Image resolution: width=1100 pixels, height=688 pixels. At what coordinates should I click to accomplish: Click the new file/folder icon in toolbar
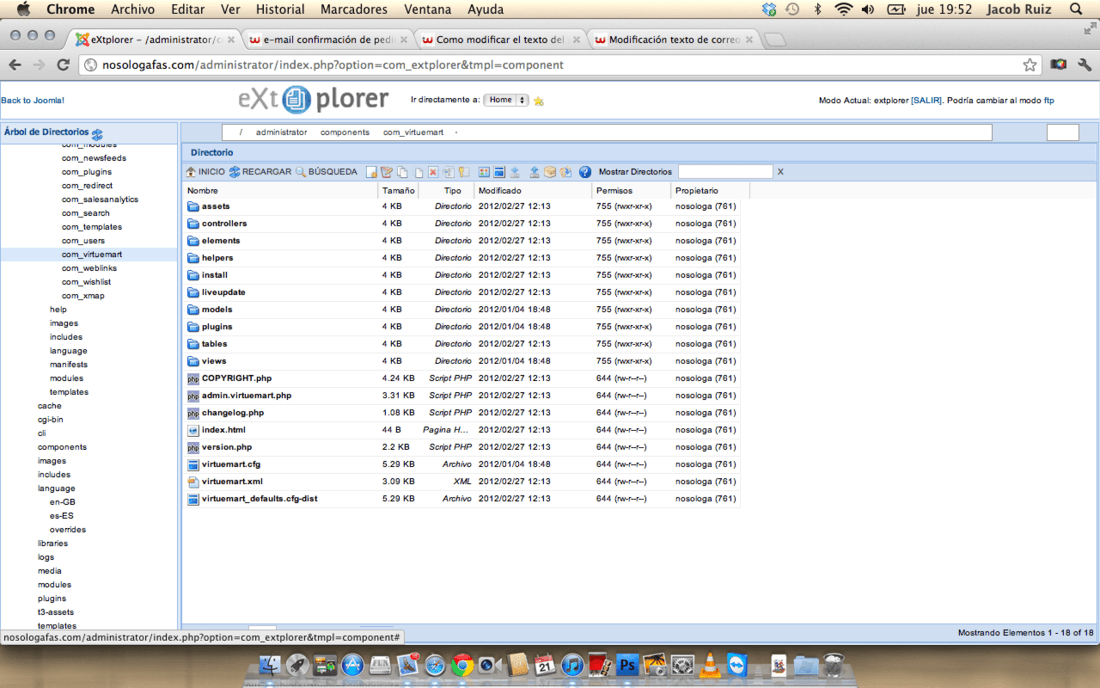[372, 172]
